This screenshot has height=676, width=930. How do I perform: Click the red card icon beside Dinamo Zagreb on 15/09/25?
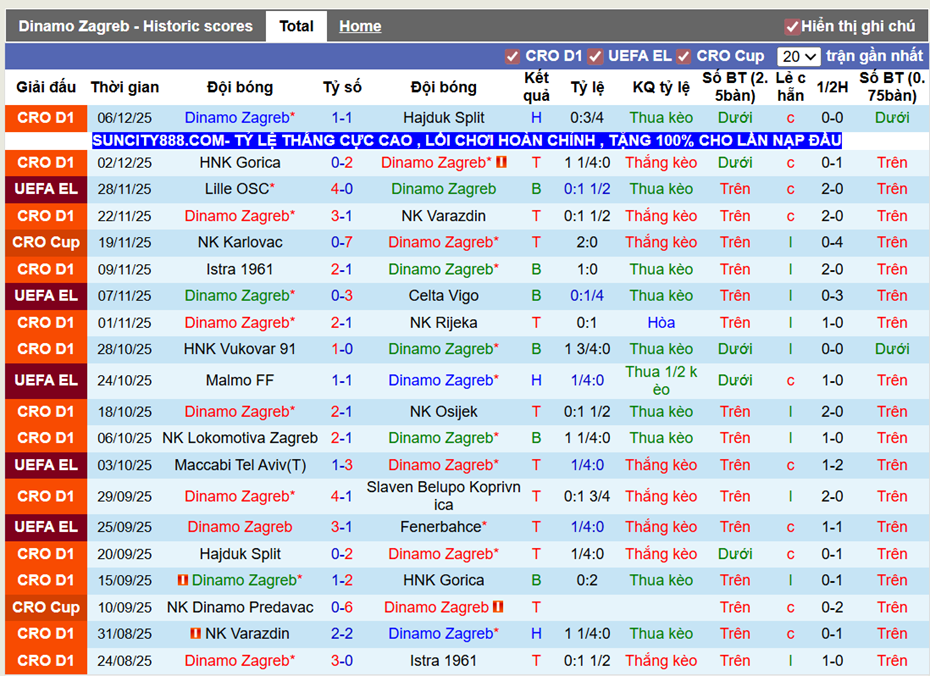coord(183,580)
